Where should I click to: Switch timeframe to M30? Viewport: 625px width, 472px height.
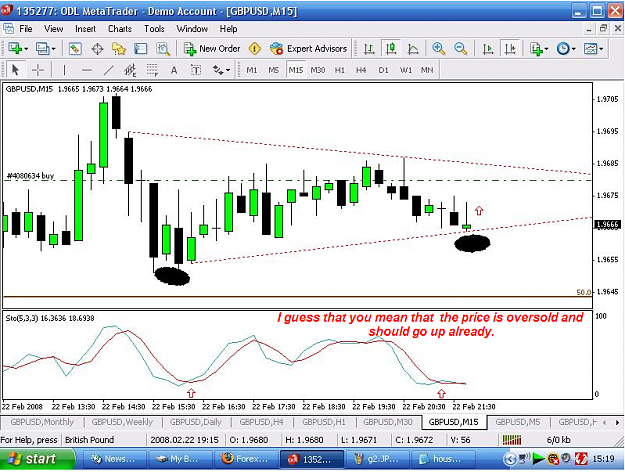pyautogui.click(x=318, y=70)
